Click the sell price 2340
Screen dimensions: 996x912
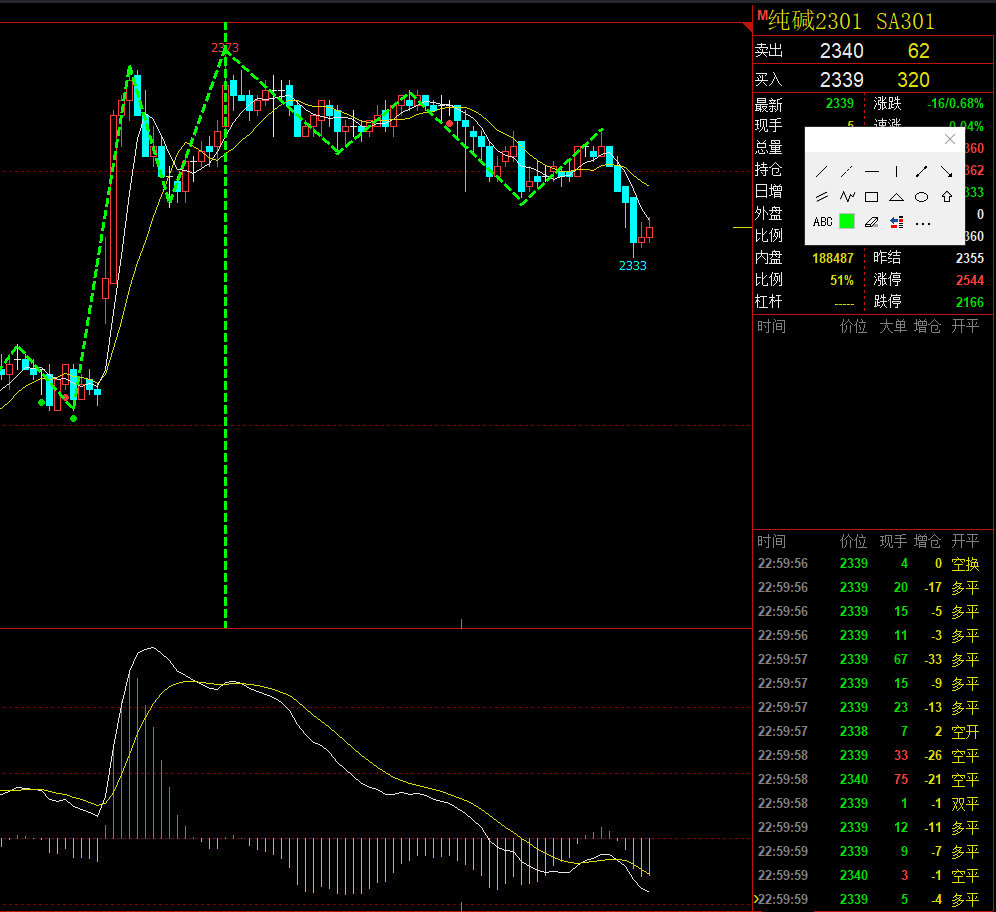coord(842,51)
